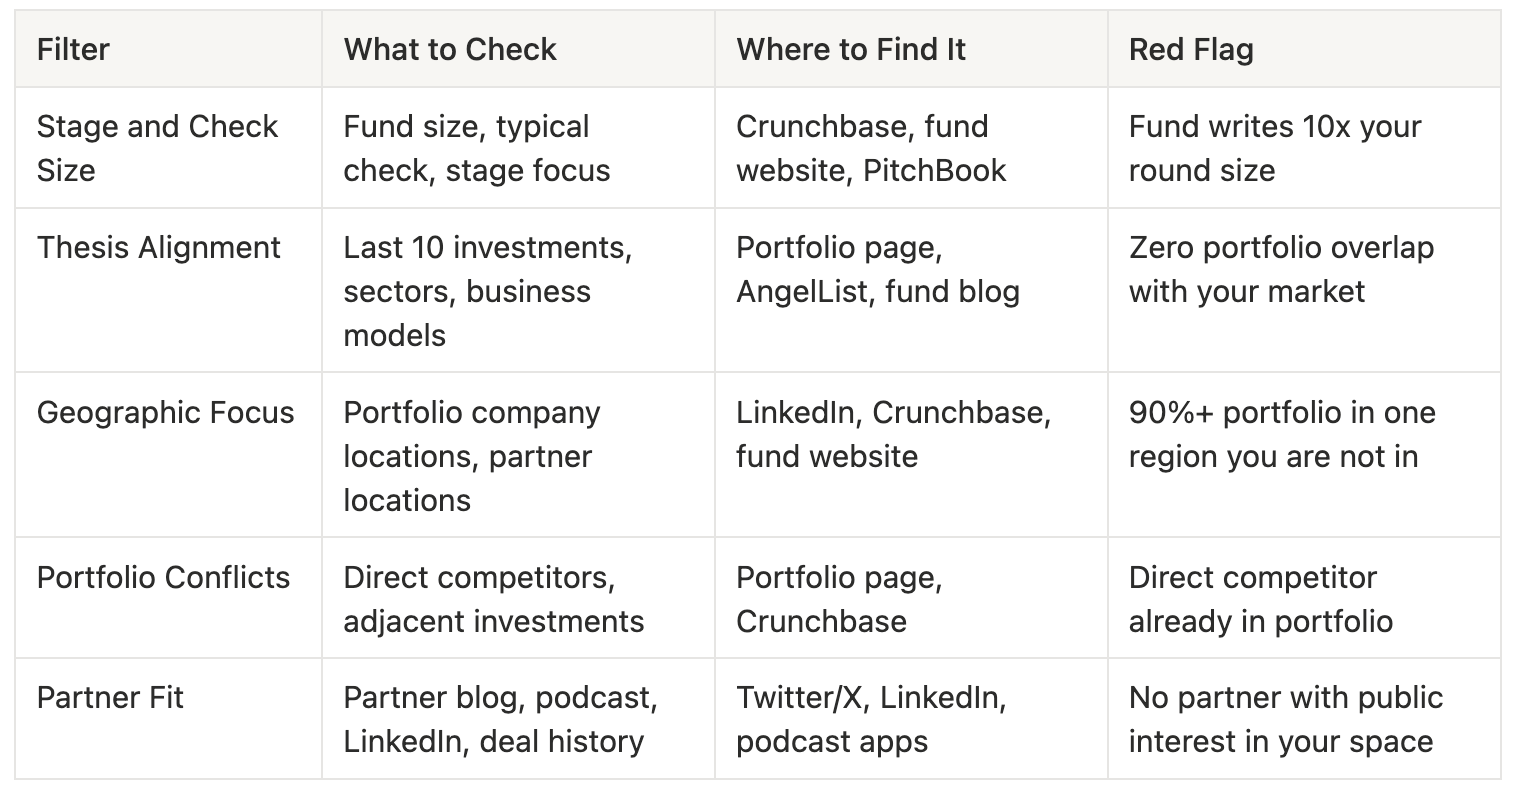1516x794 pixels.
Task: Select the "Last 10 investments" cell
Action: (x=487, y=291)
